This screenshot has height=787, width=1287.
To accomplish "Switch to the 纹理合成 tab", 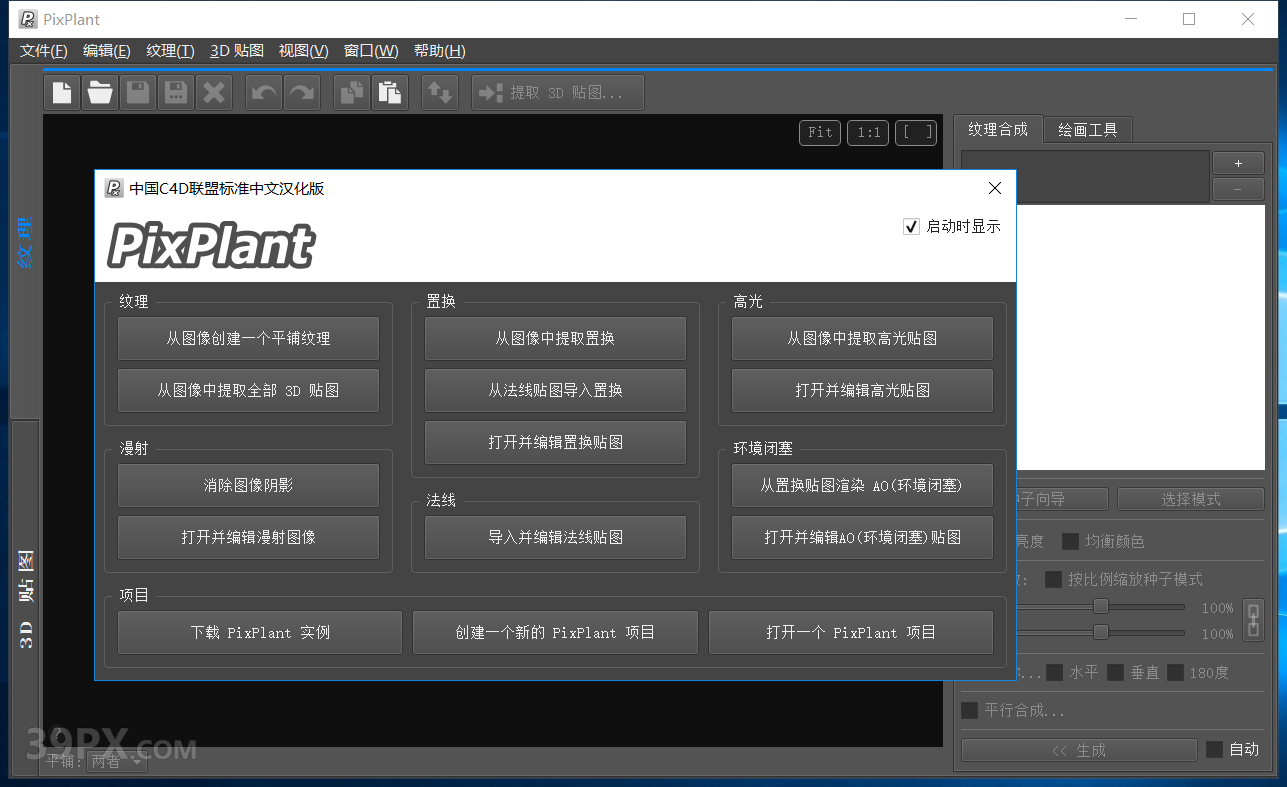I will coord(998,130).
